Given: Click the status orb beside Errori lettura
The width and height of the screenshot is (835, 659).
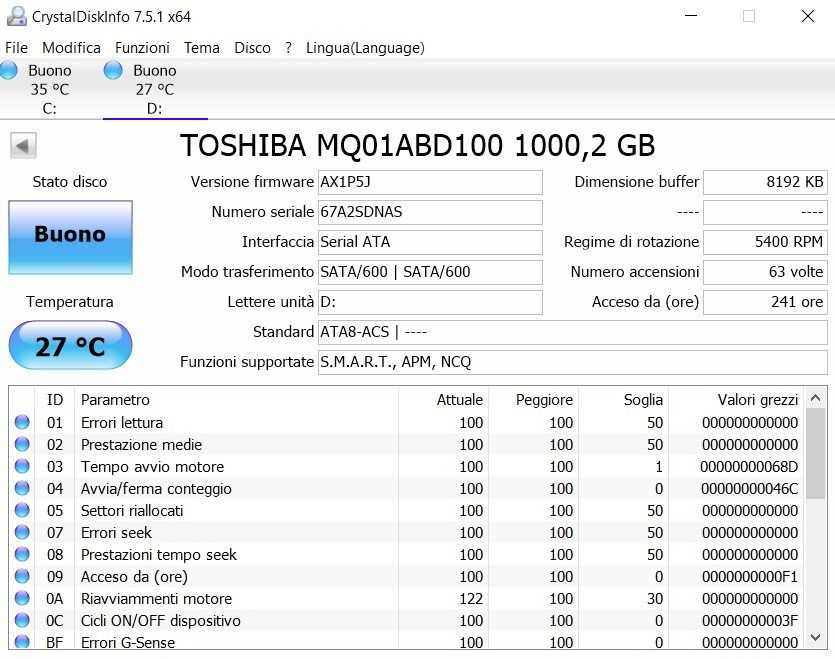Looking at the screenshot, I should tap(22, 423).
